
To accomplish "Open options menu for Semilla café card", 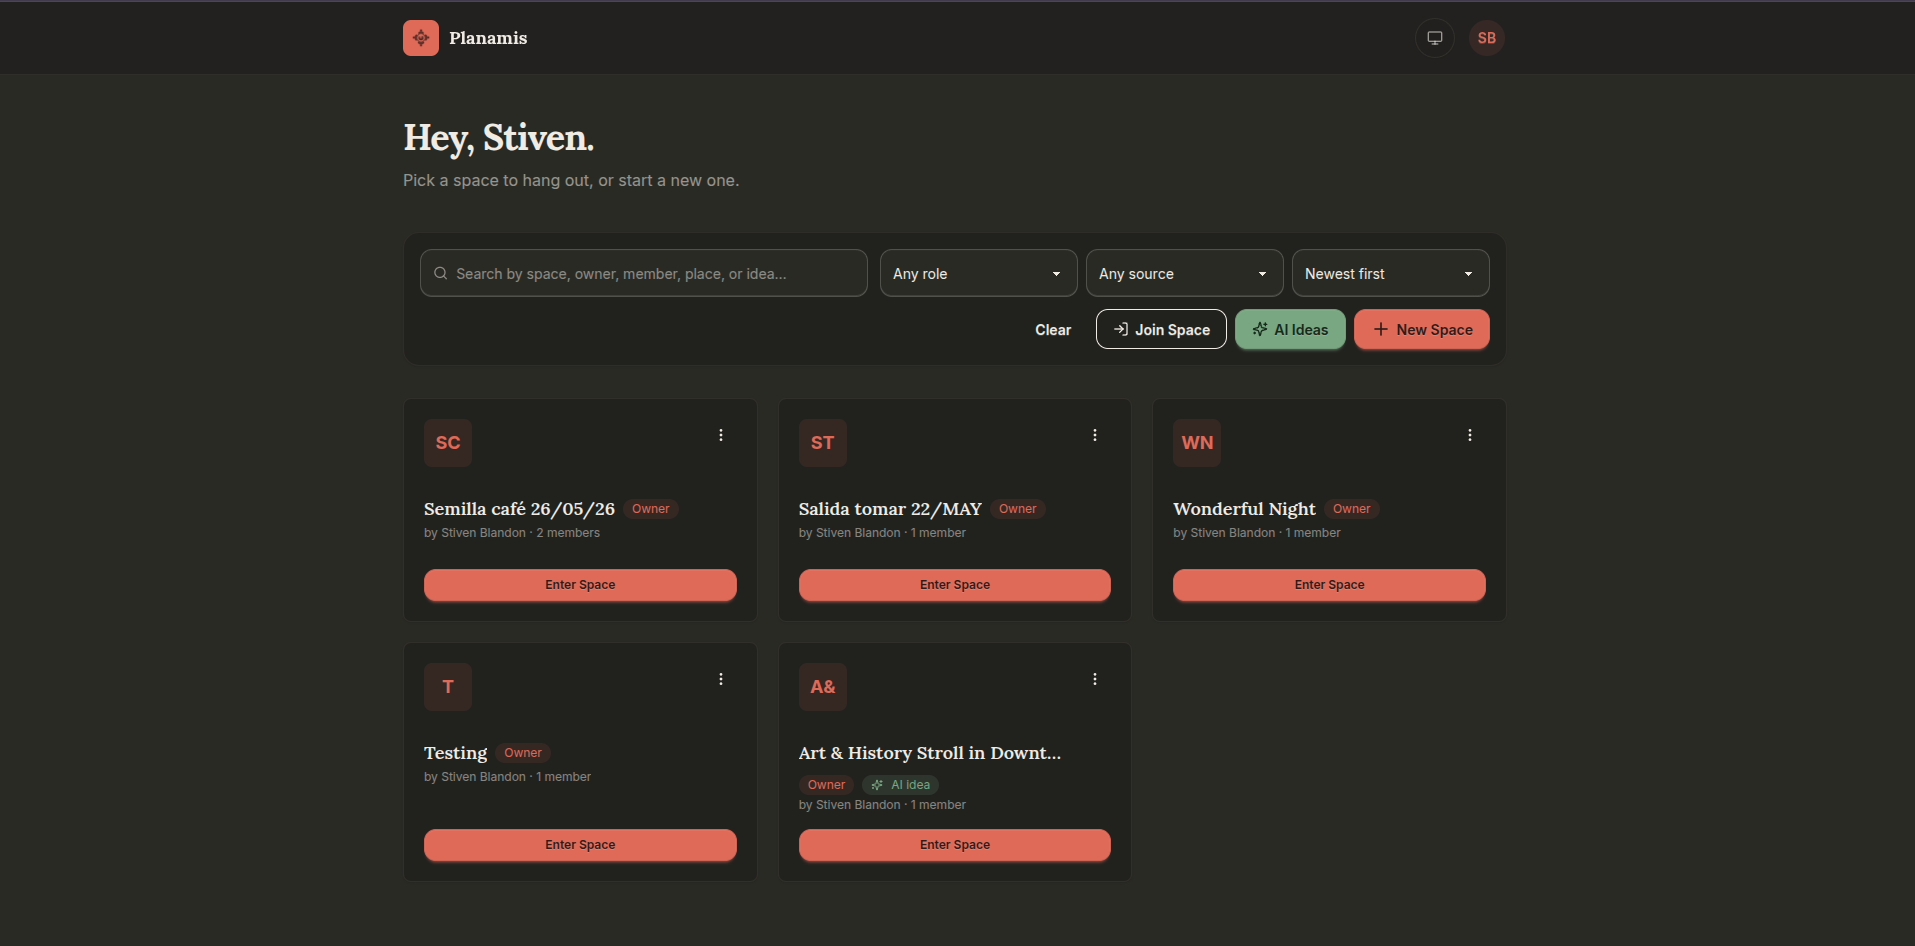I will pyautogui.click(x=720, y=435).
